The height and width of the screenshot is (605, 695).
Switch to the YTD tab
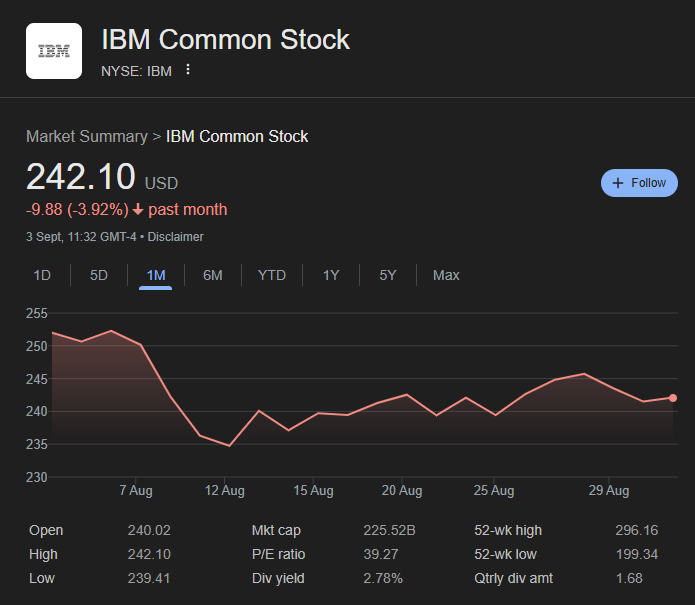tap(272, 275)
